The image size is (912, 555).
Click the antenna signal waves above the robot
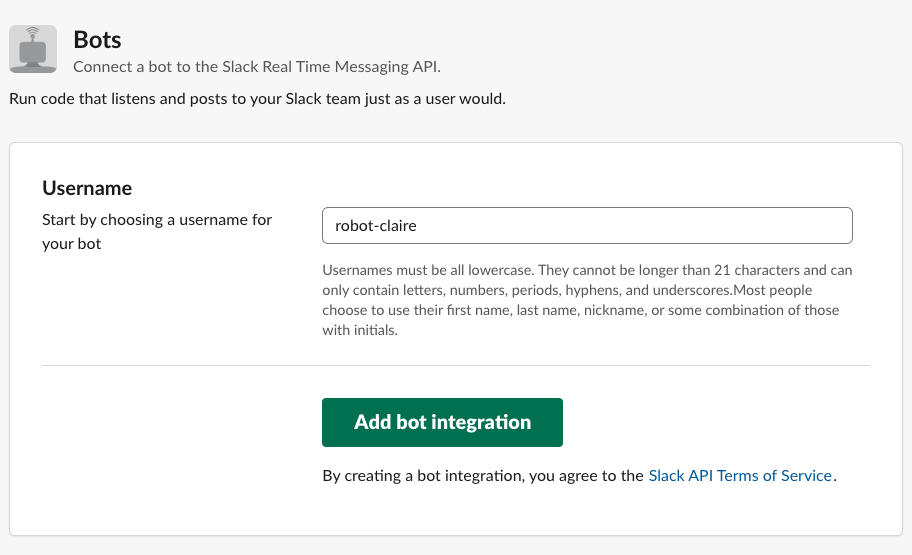33,32
